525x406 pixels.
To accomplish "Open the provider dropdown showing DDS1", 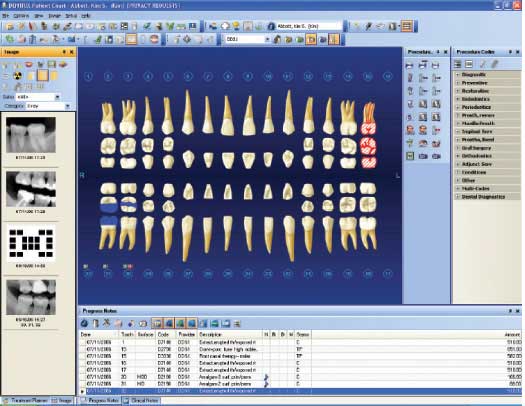I will [x=247, y=39].
